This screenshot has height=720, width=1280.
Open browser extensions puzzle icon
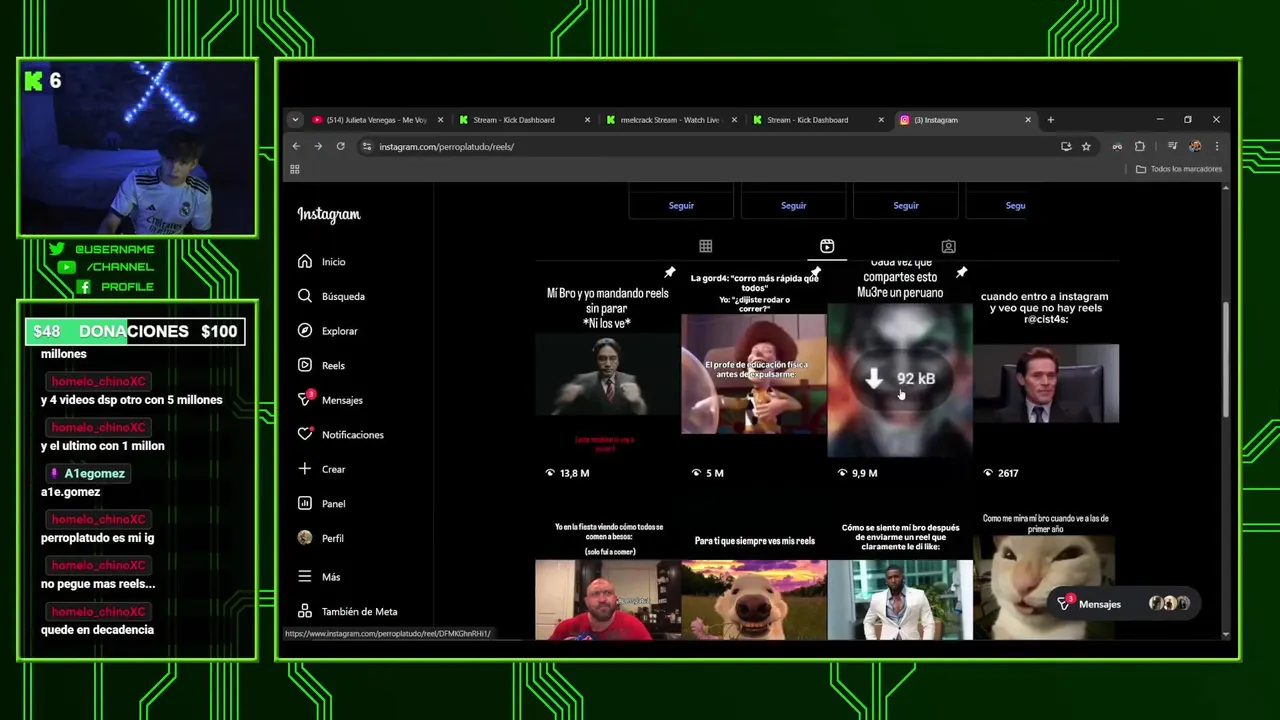(1139, 146)
